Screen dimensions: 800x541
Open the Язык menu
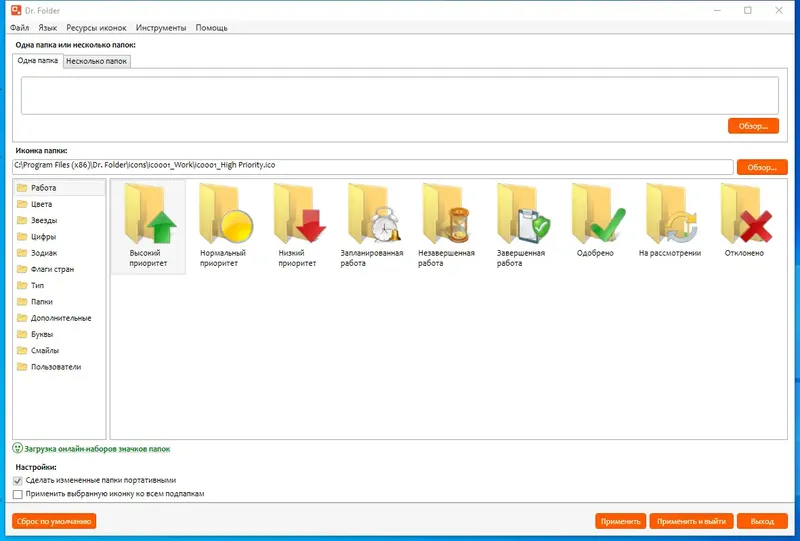point(47,28)
